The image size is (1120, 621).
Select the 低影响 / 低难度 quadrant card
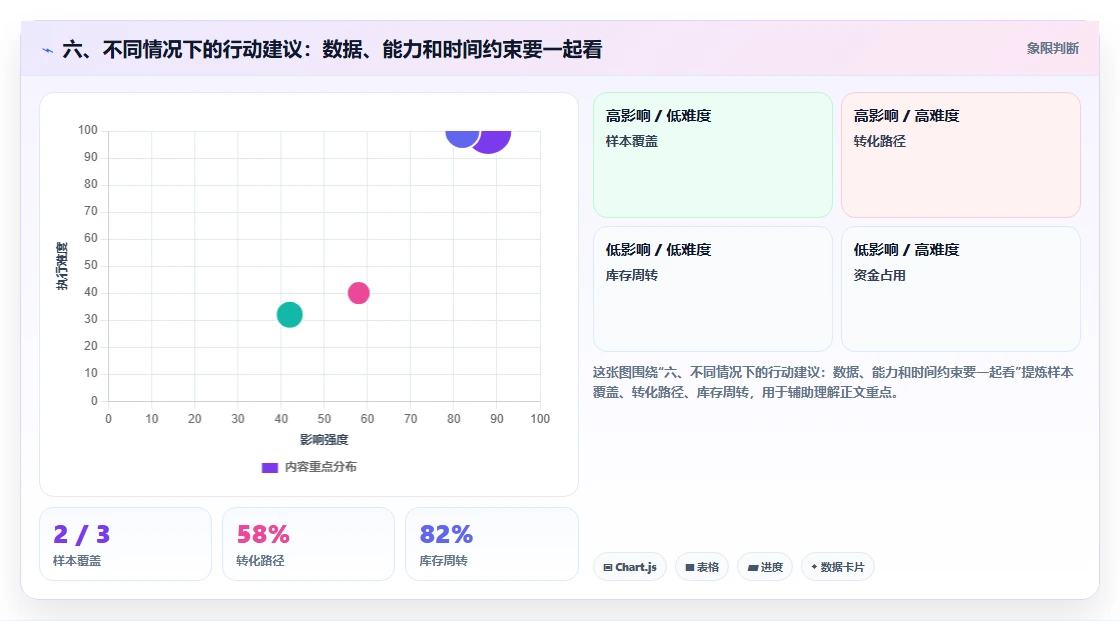pyautogui.click(x=713, y=289)
